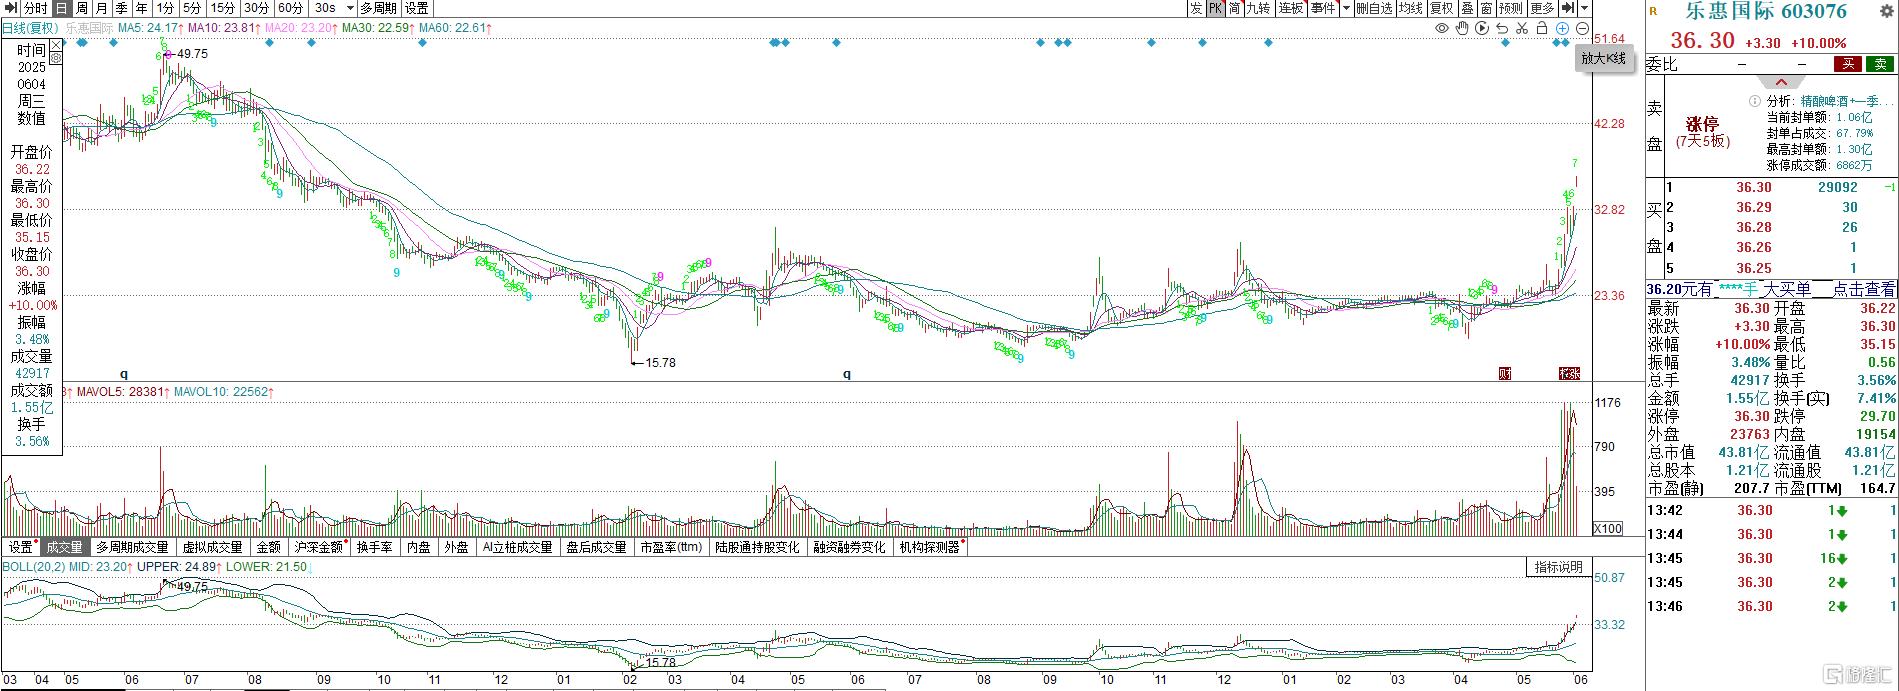The width and height of the screenshot is (1899, 691).
Task: Toggle 删自选 to remove from watchlist
Action: 1374,8
